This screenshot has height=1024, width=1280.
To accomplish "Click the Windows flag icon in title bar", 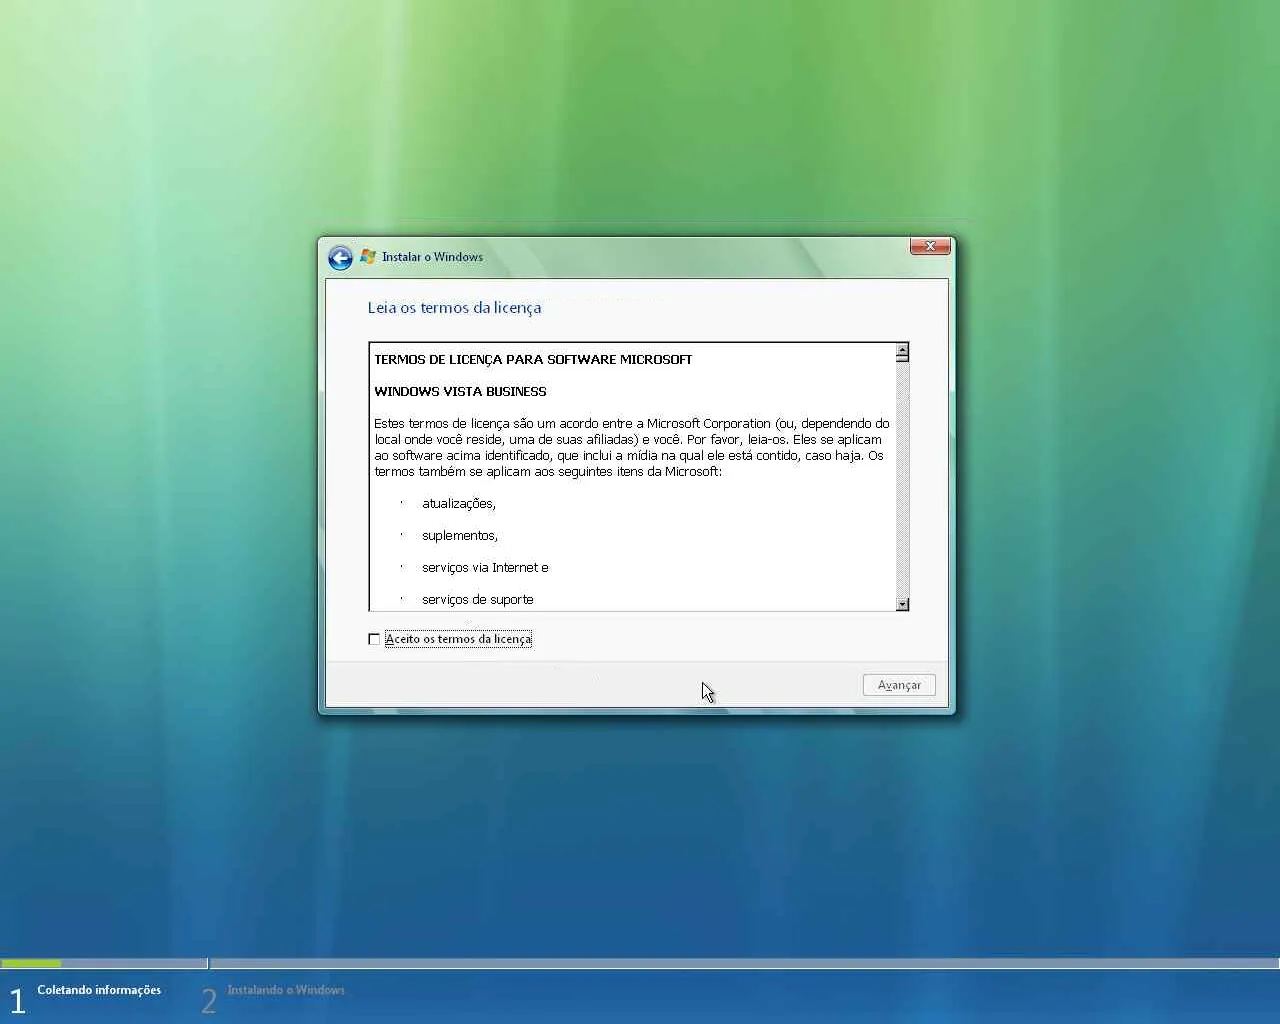I will [368, 256].
